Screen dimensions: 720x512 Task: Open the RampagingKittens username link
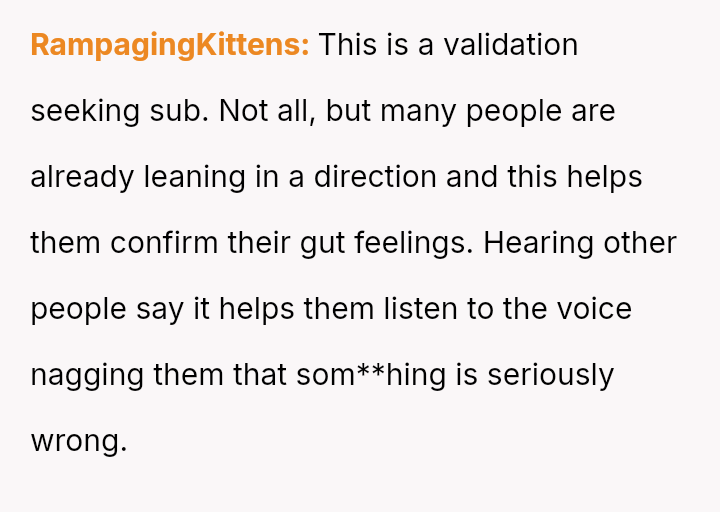[x=170, y=45]
